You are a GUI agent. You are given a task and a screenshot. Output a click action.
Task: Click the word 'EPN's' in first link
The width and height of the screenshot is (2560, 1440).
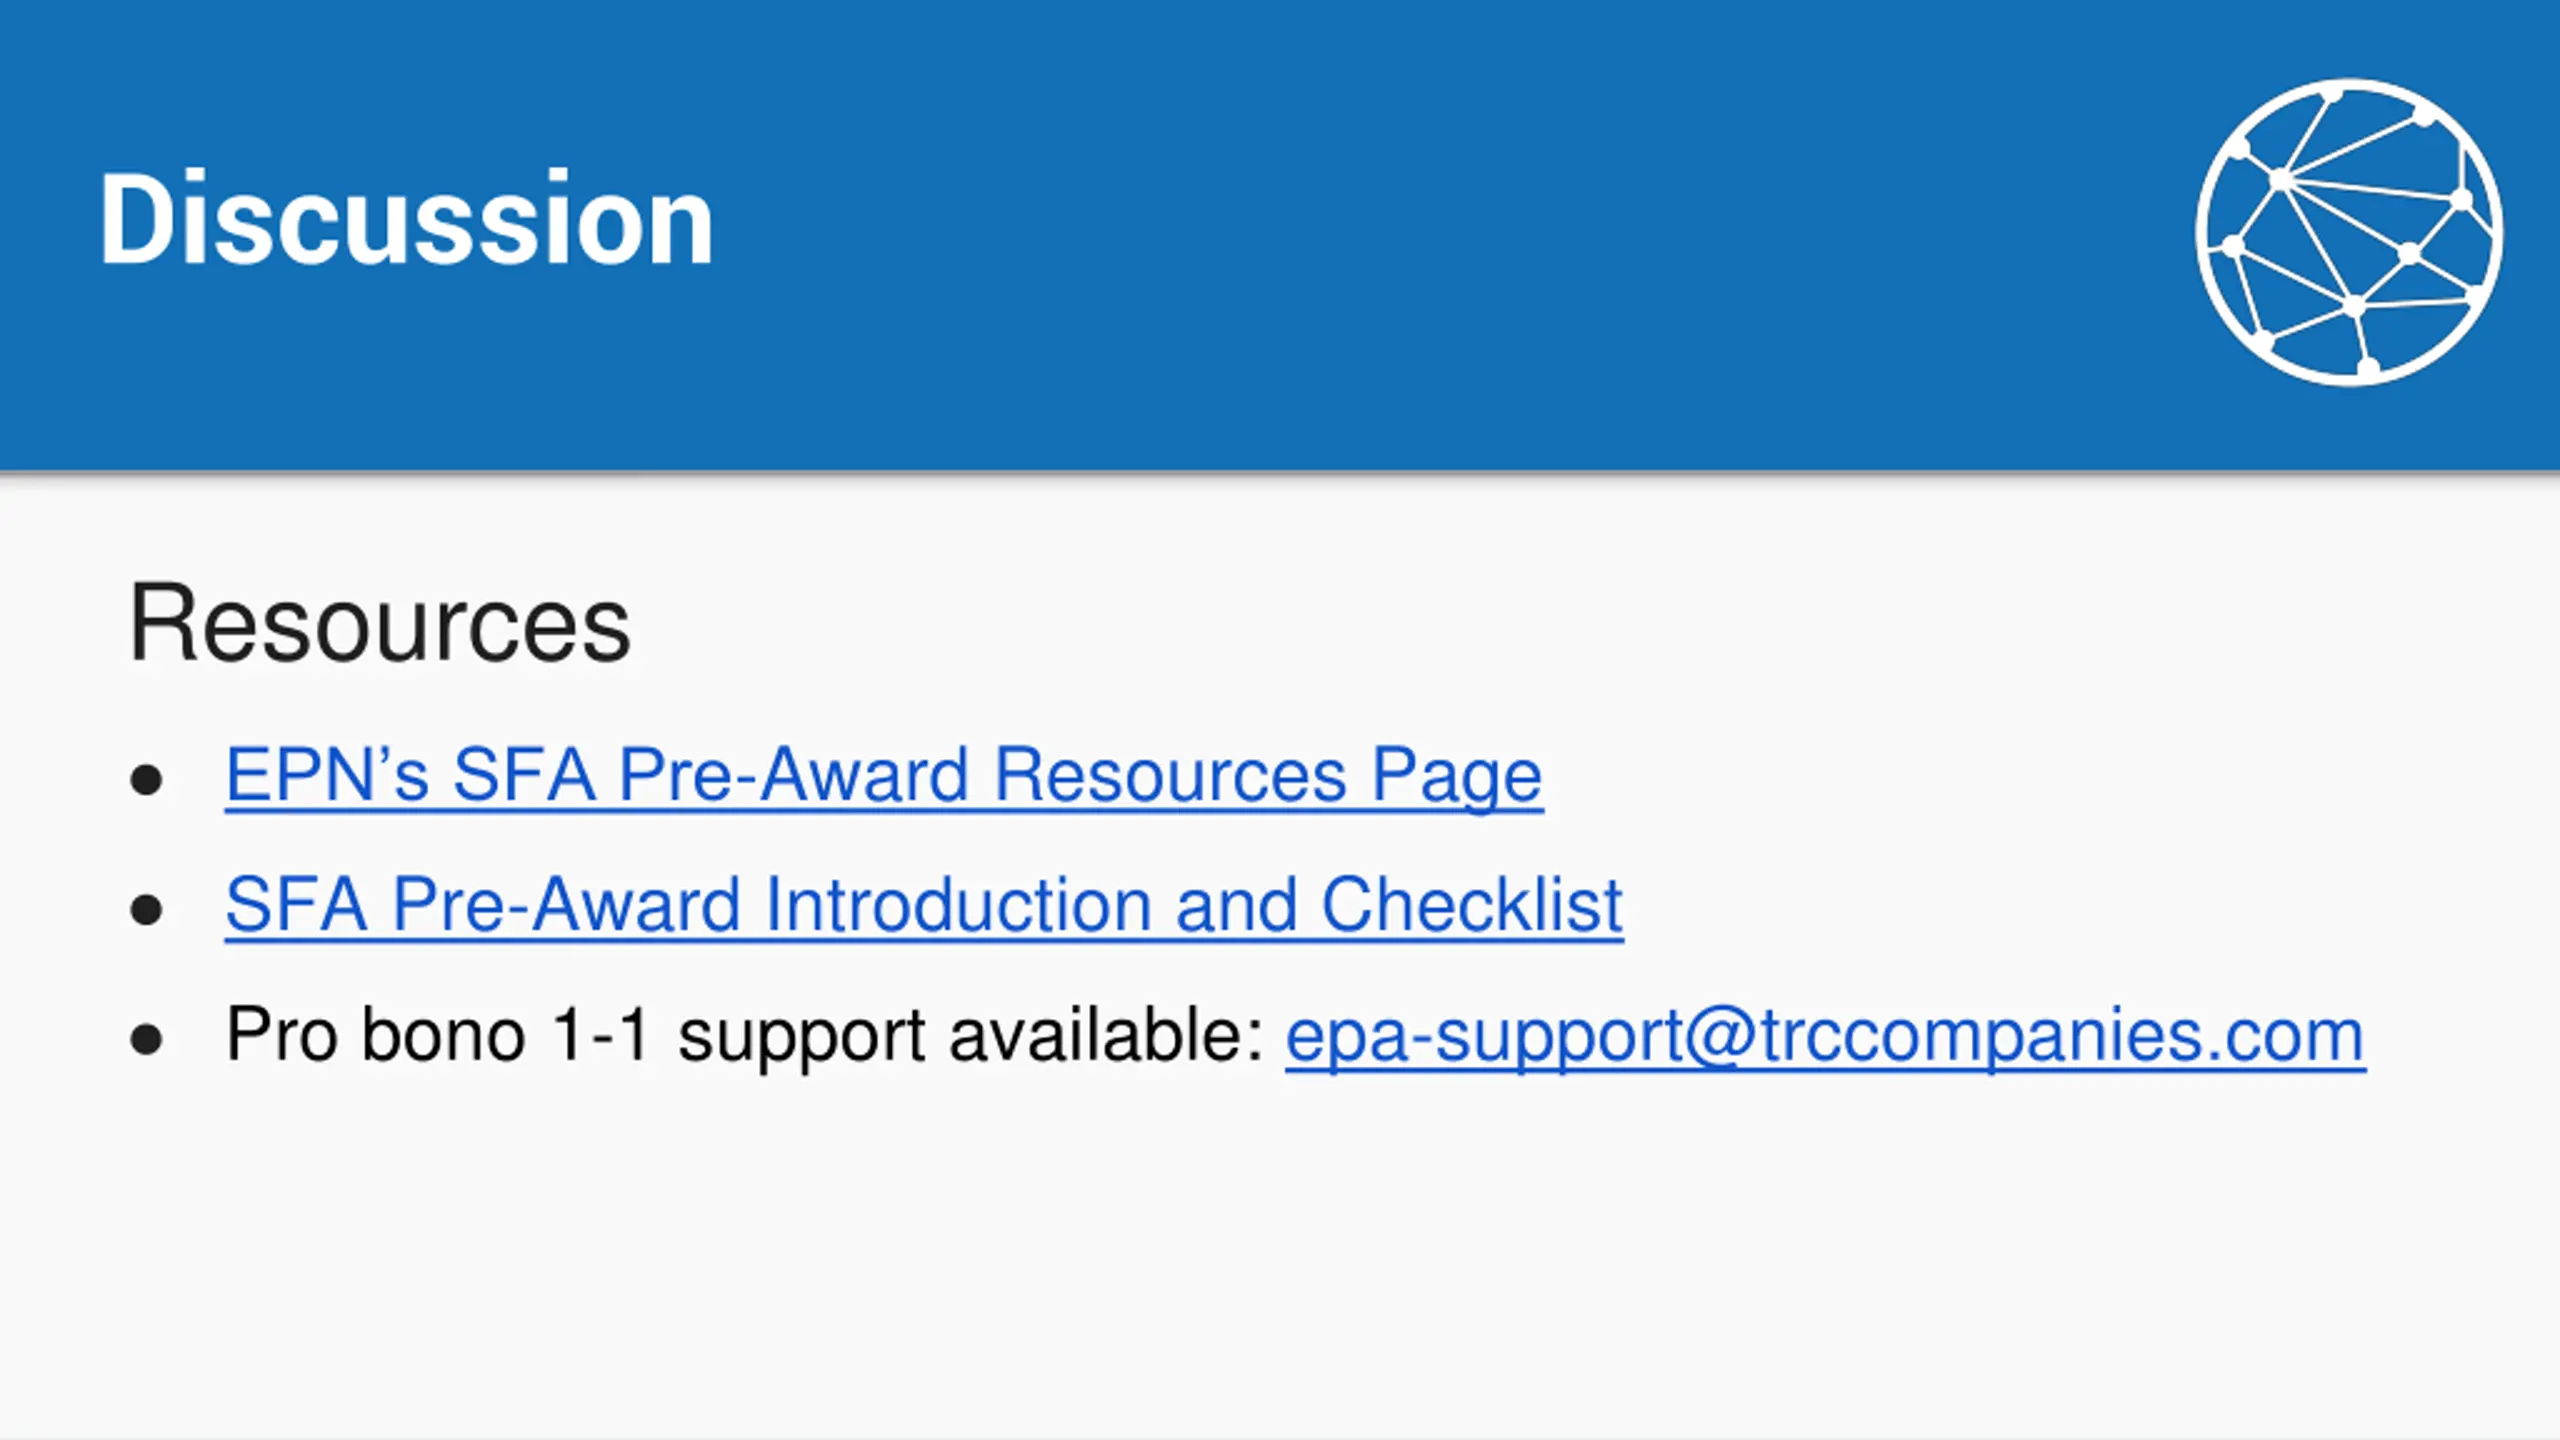coord(327,775)
